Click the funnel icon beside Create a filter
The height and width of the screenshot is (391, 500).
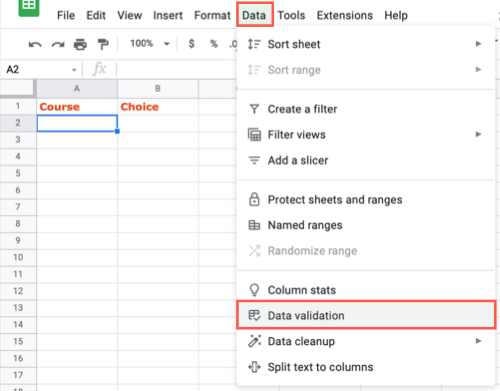pos(254,109)
